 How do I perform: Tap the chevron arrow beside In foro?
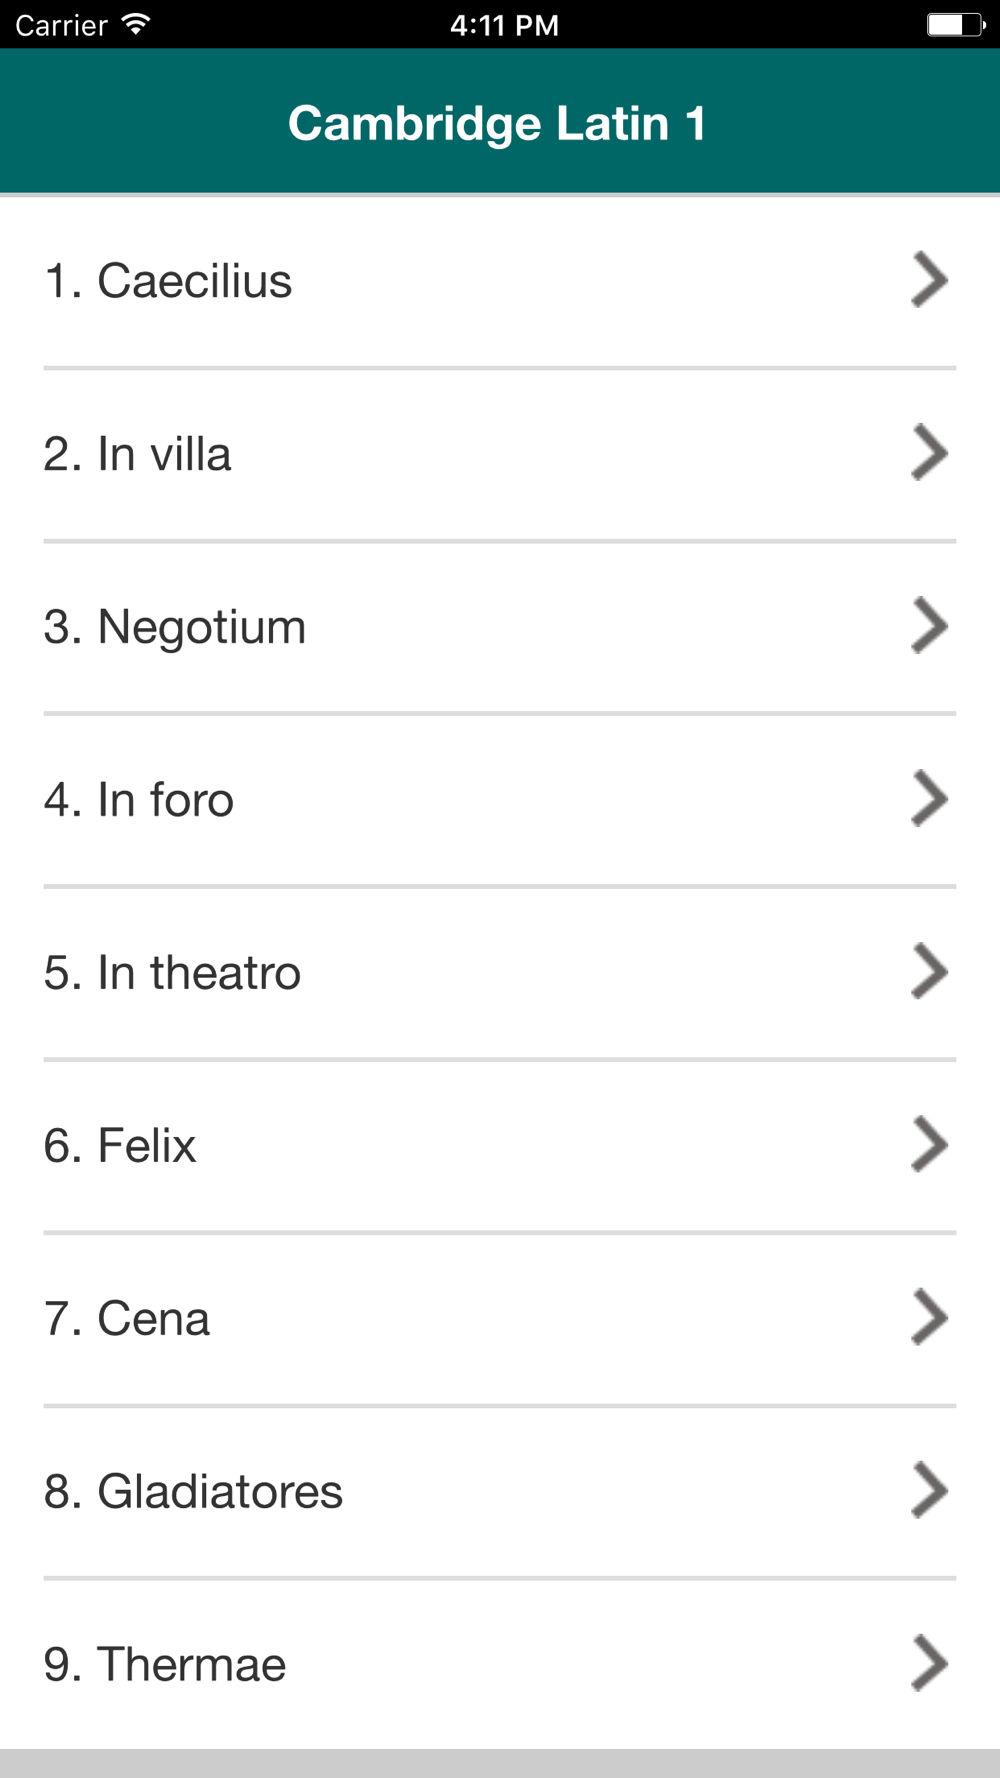click(x=929, y=799)
